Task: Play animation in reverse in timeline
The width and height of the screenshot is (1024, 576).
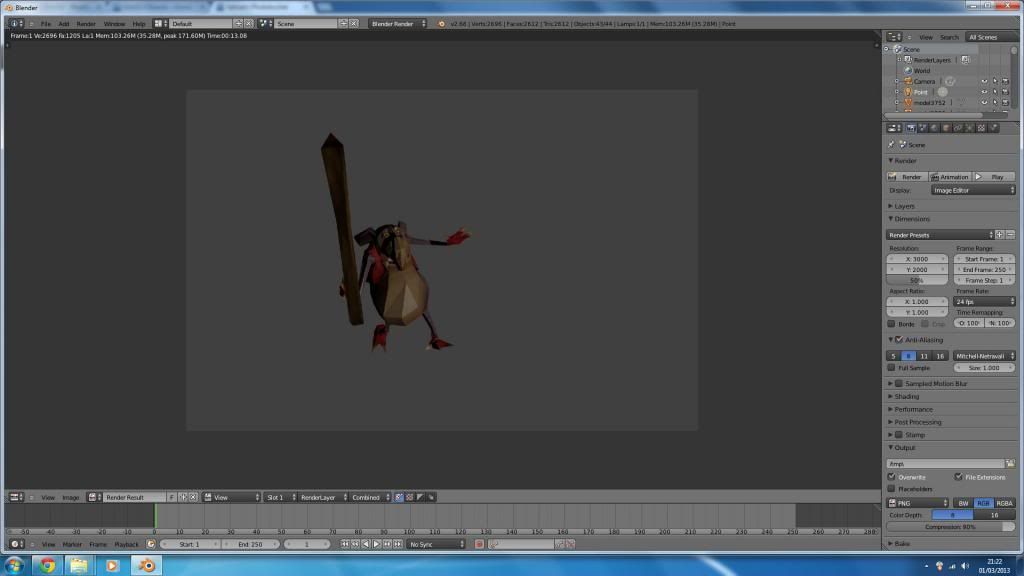Action: (x=366, y=544)
